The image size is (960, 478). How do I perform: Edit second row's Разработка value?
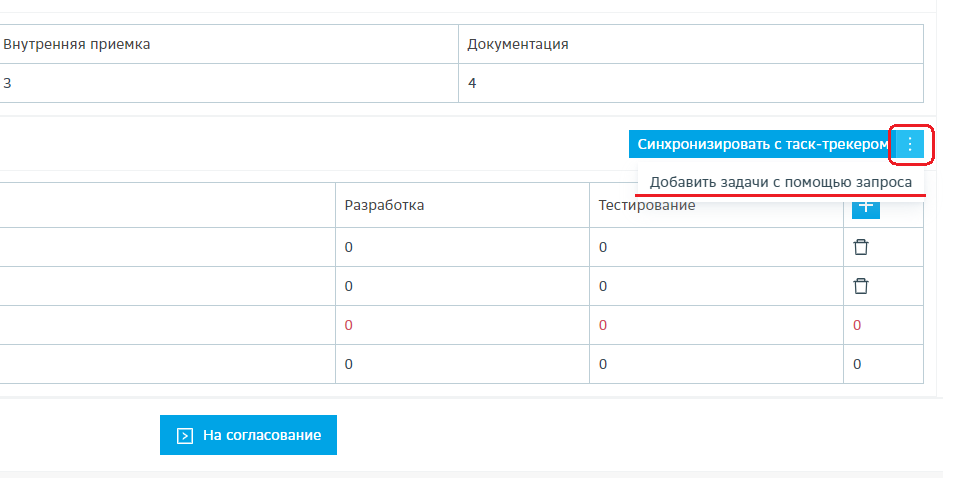[349, 286]
